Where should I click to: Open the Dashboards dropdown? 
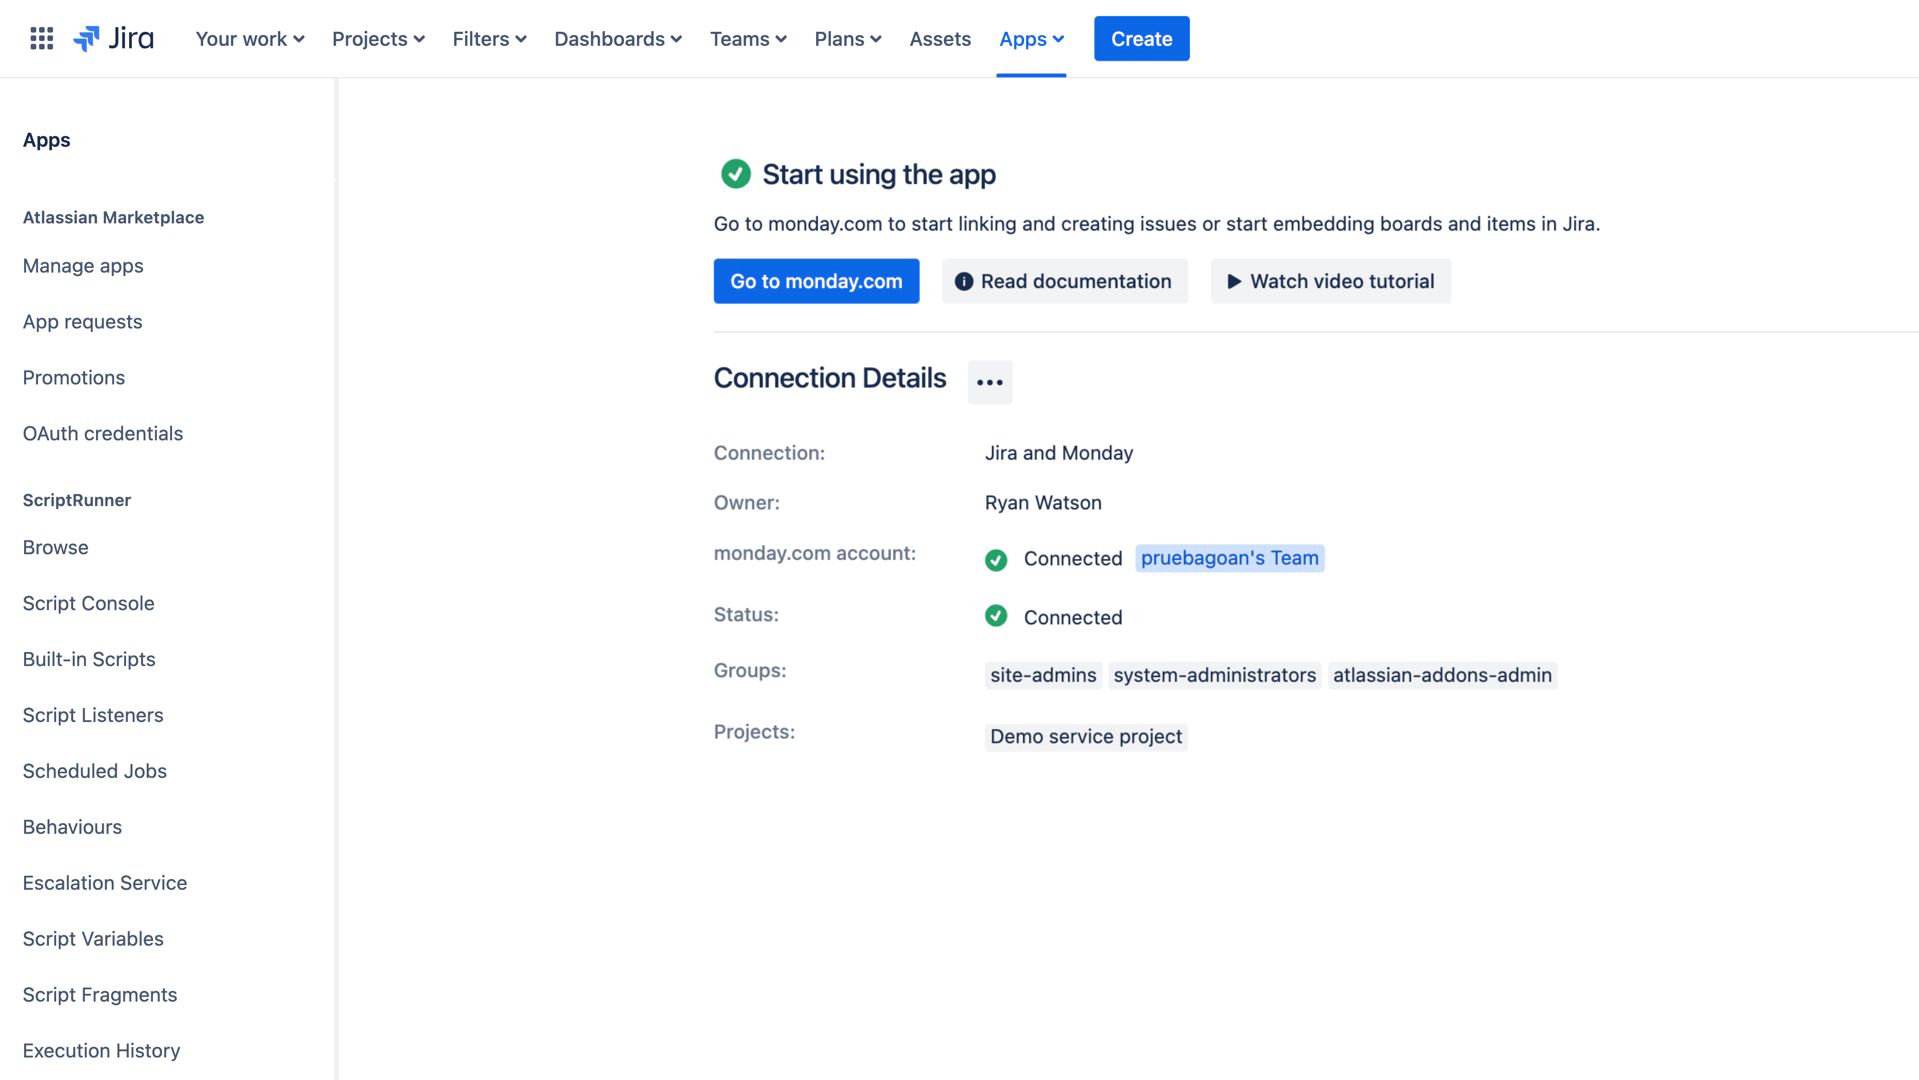(x=618, y=39)
